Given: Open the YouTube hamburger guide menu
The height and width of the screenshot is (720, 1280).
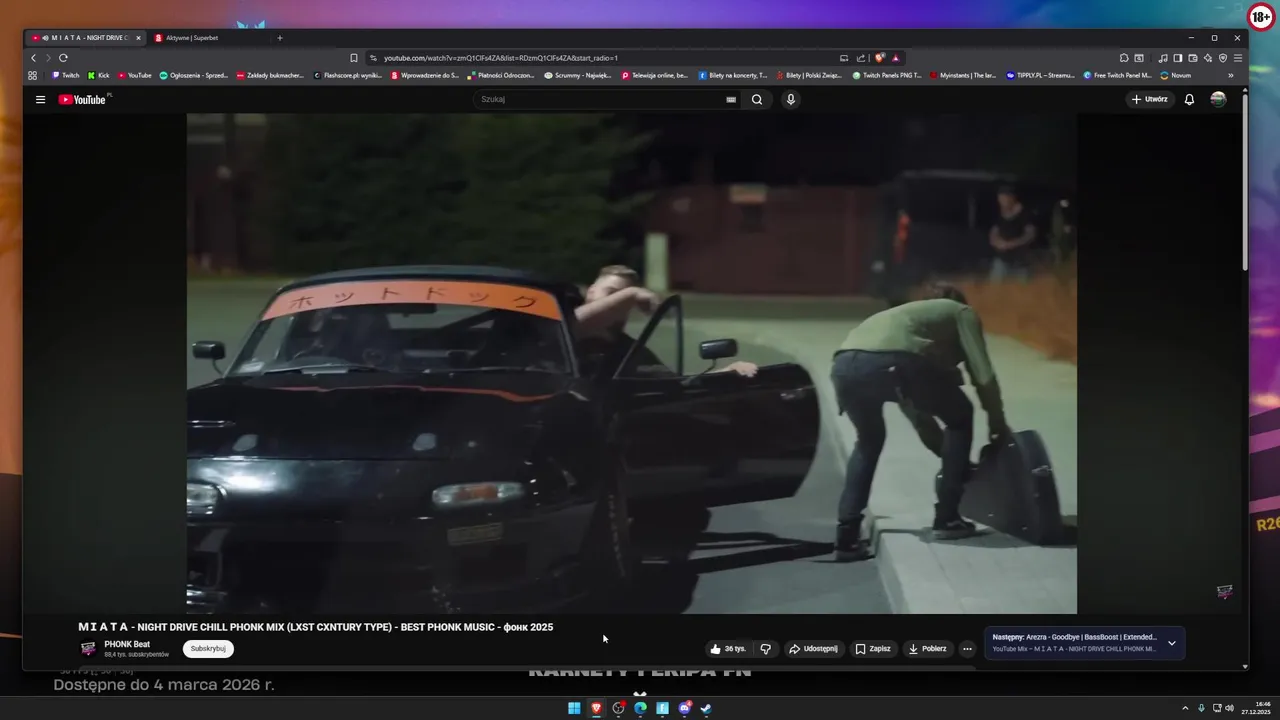Looking at the screenshot, I should [x=40, y=99].
